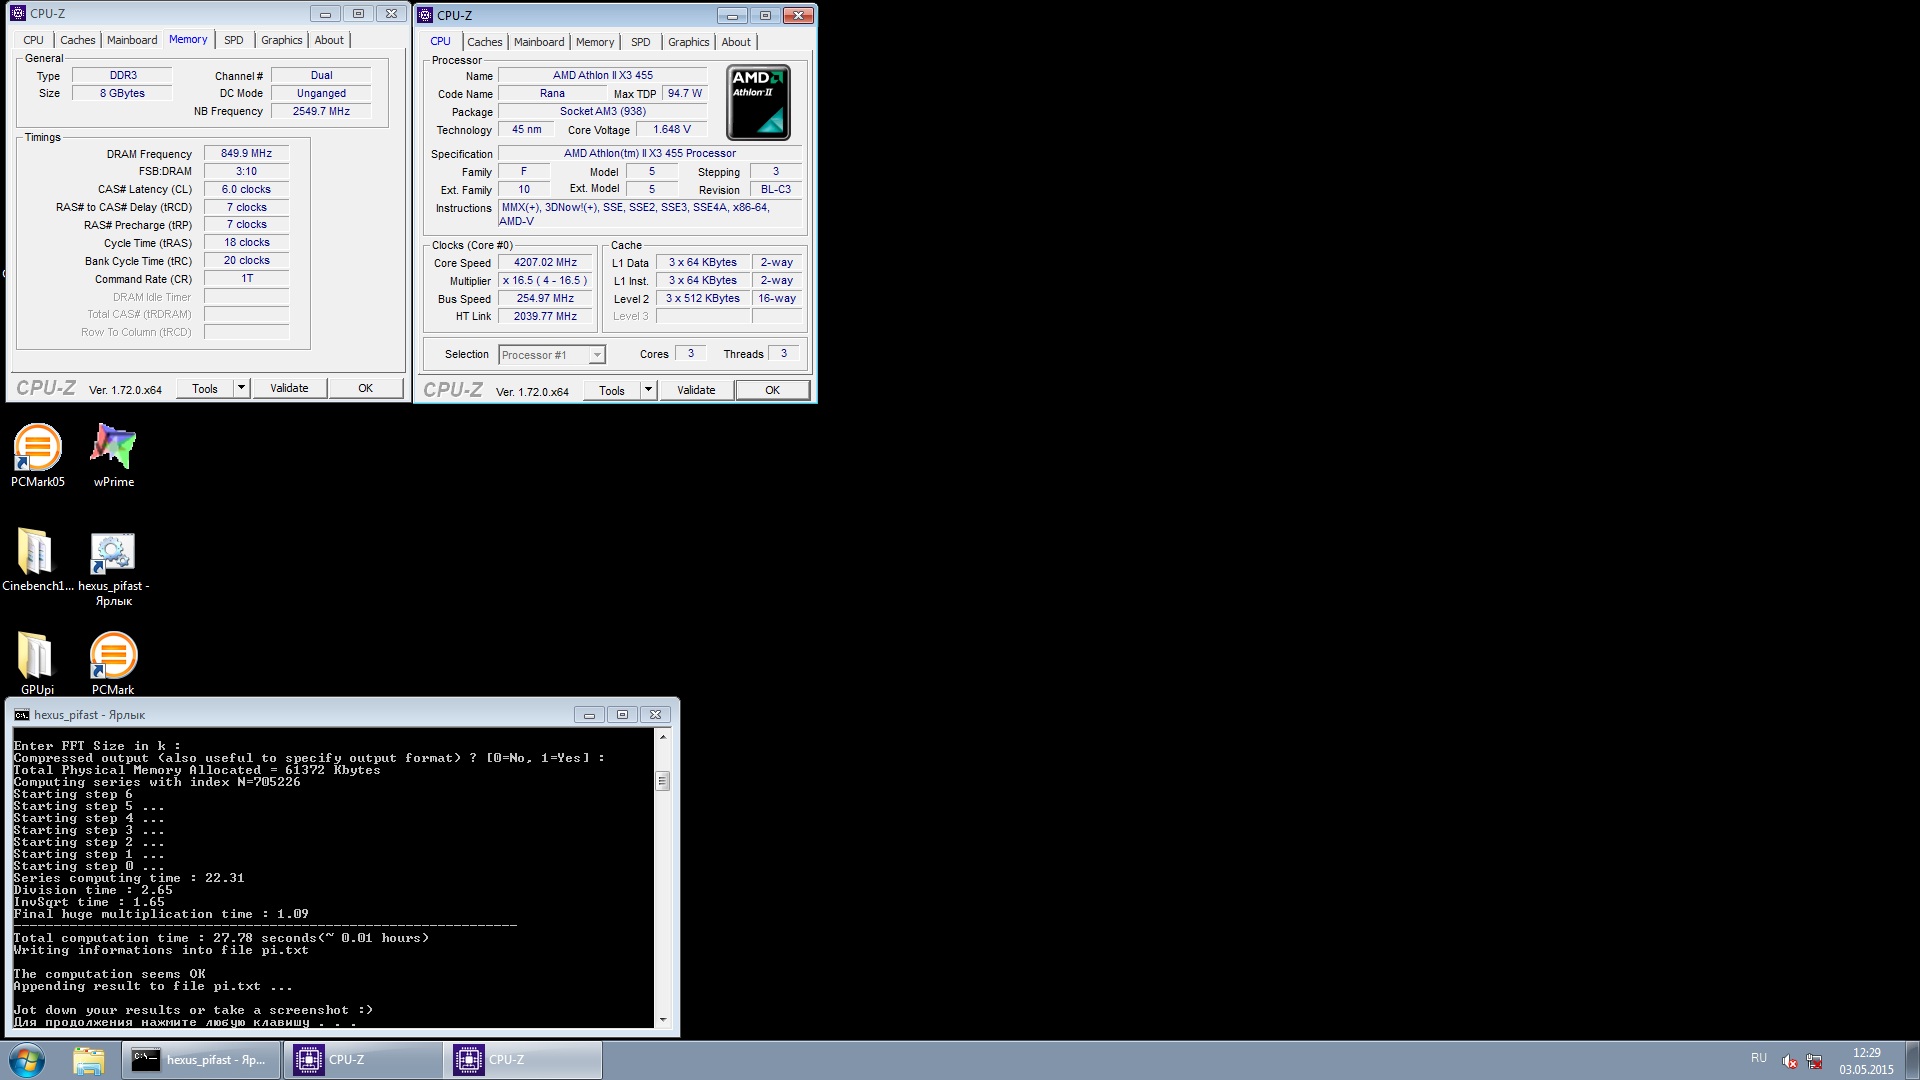Click the hexus_pifast console title icon
Image resolution: width=1920 pixels, height=1080 pixels.
pos(22,715)
